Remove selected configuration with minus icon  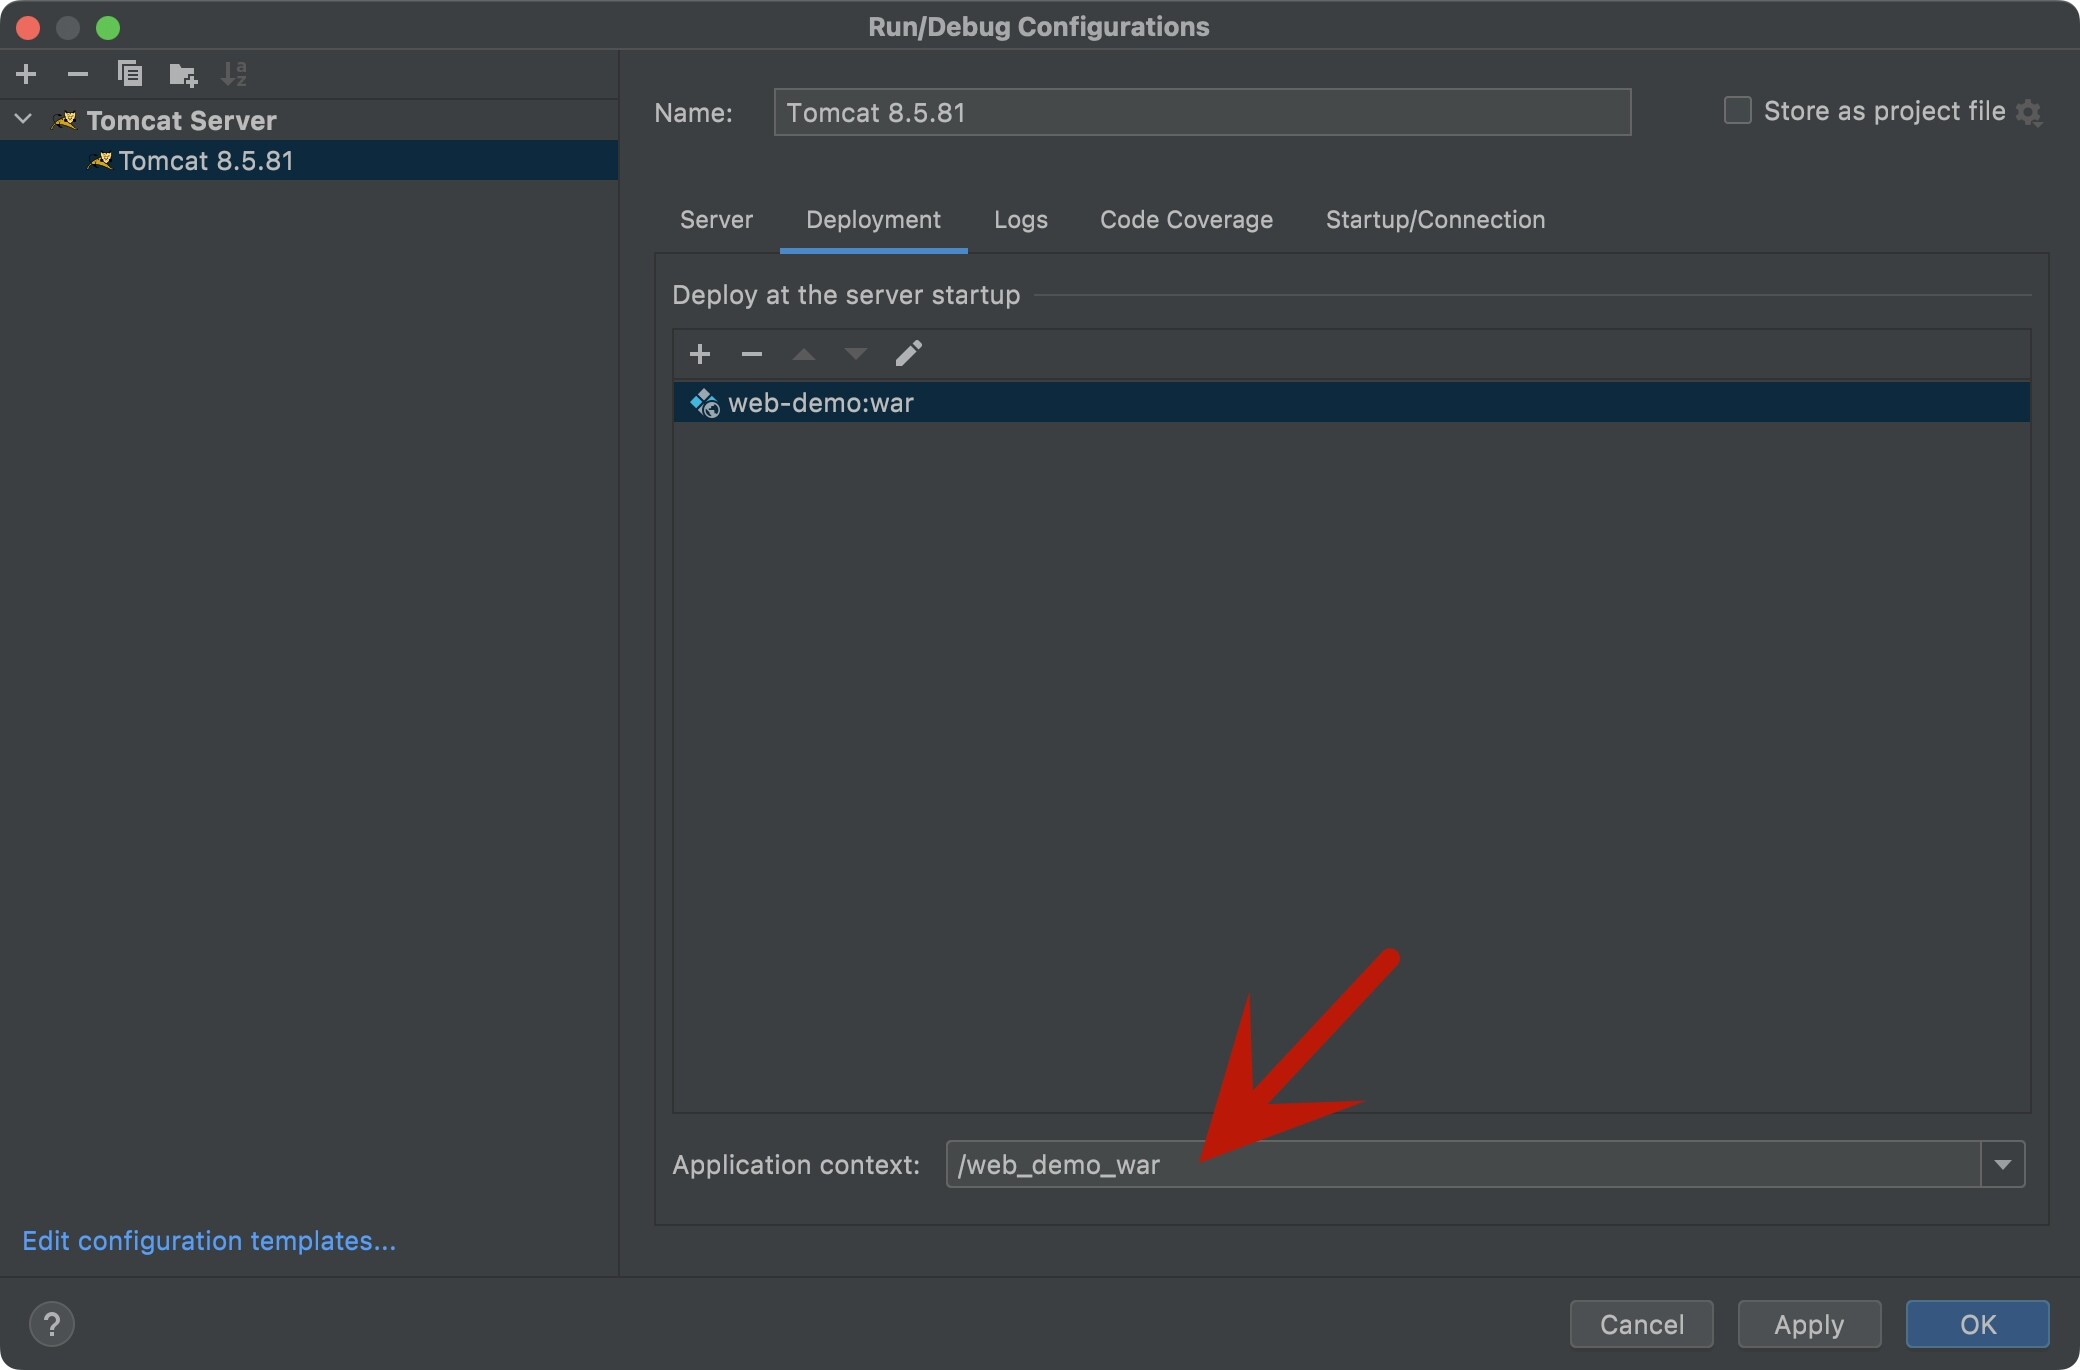(78, 74)
